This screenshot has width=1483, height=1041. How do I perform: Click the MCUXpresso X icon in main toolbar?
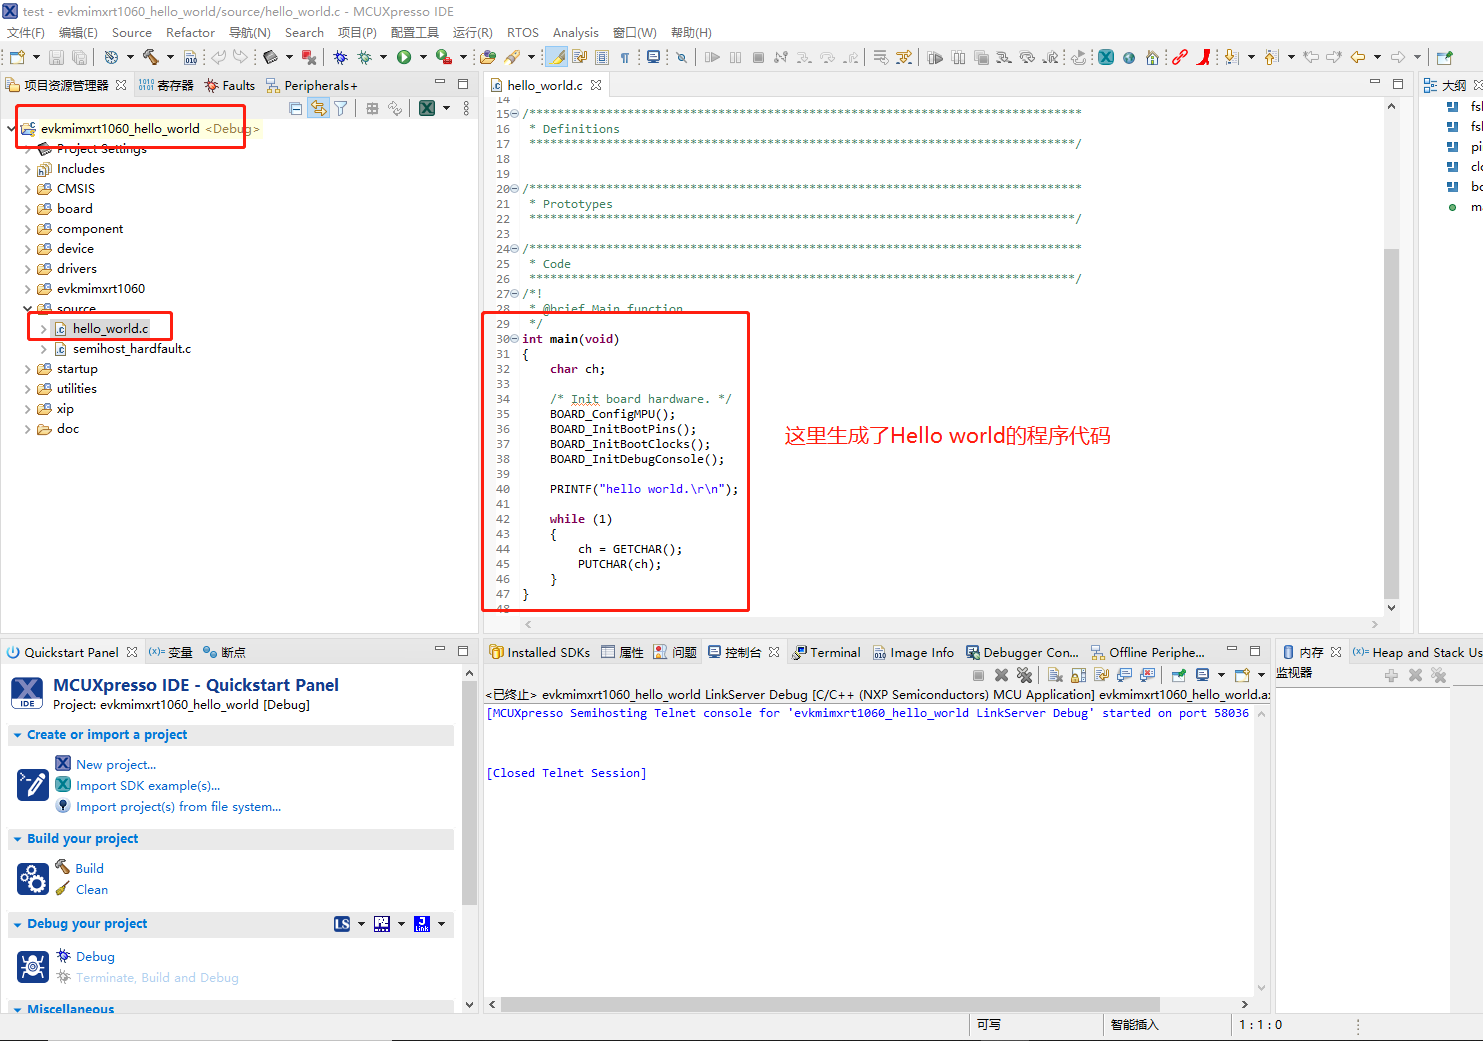click(x=1106, y=57)
